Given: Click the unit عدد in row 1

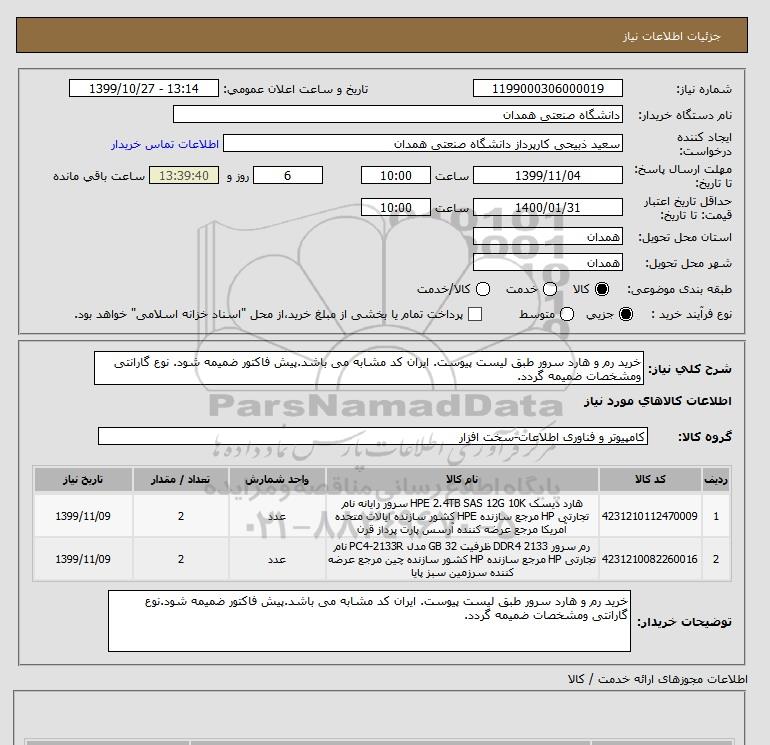Looking at the screenshot, I should 277,516.
